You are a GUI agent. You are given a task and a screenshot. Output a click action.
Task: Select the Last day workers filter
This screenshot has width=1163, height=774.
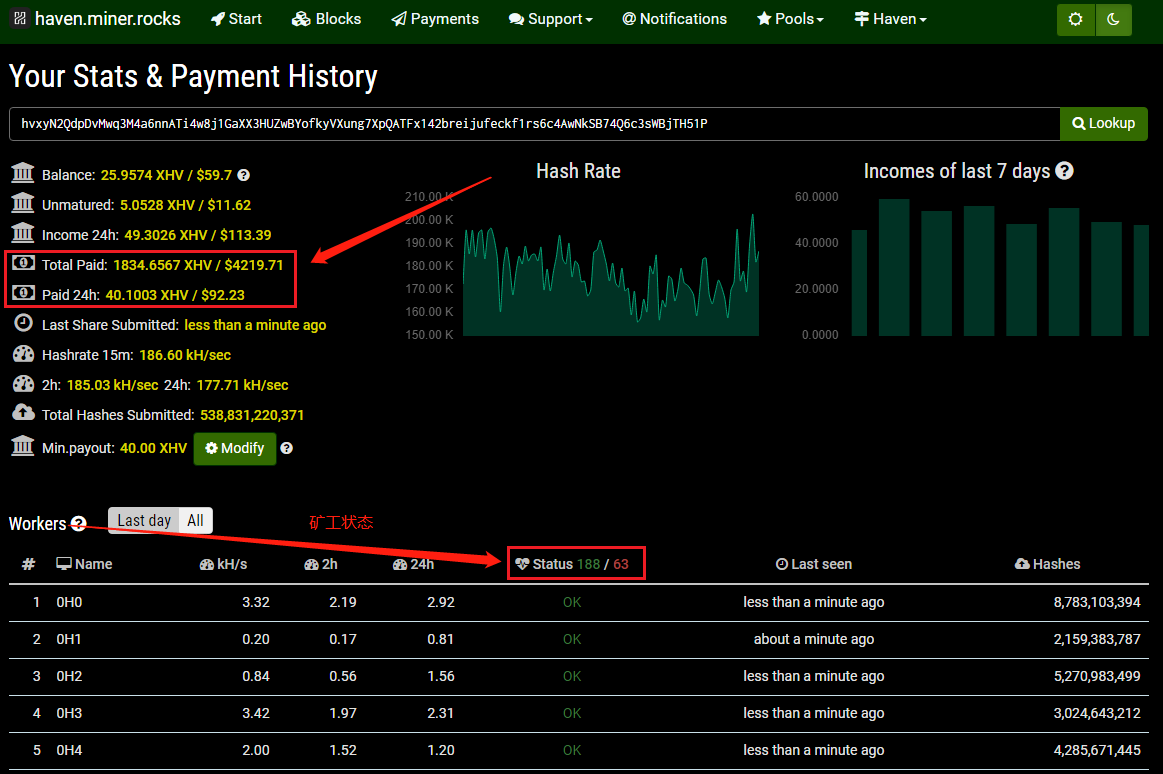click(144, 520)
